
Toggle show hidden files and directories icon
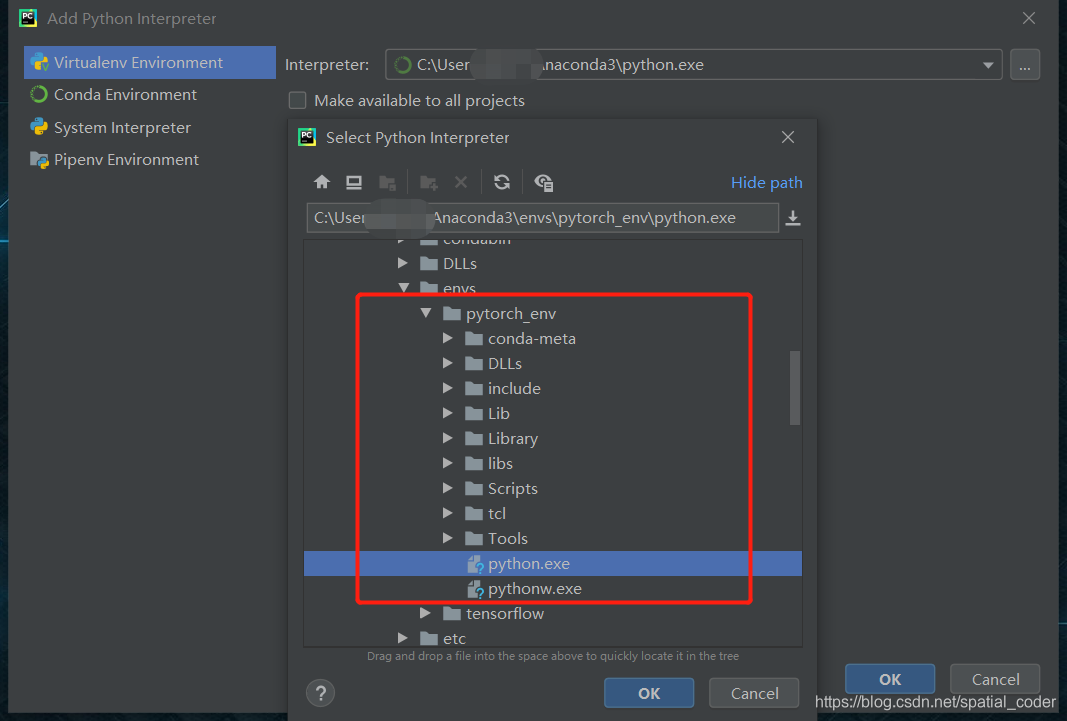coord(543,182)
